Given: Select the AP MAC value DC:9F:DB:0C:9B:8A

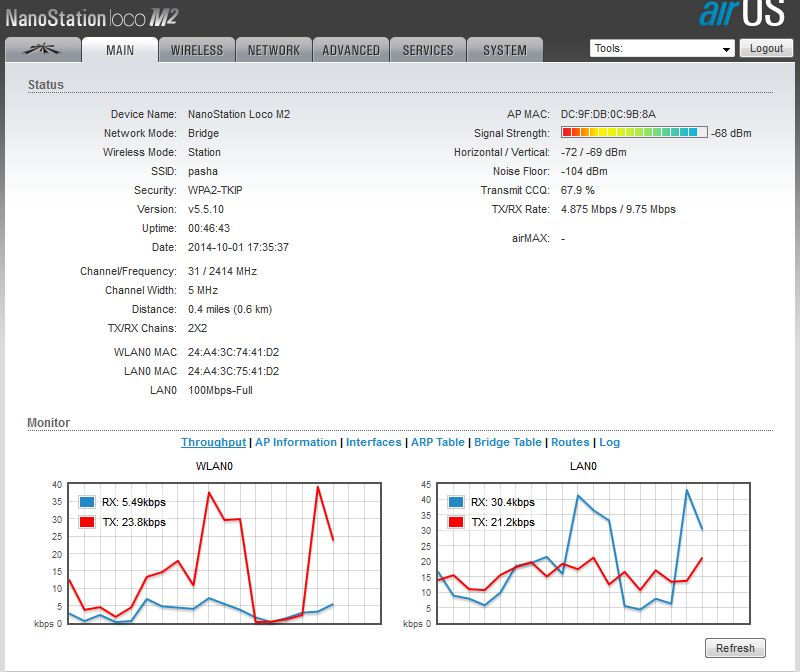Looking at the screenshot, I should pyautogui.click(x=608, y=114).
